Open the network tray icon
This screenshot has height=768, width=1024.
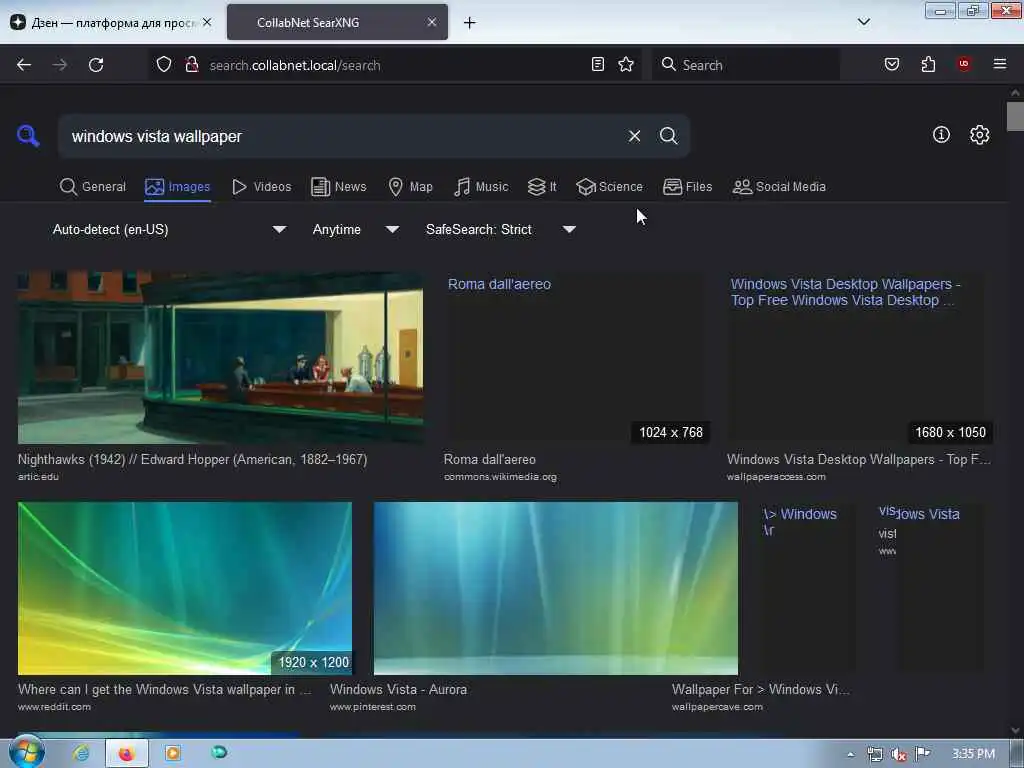875,754
